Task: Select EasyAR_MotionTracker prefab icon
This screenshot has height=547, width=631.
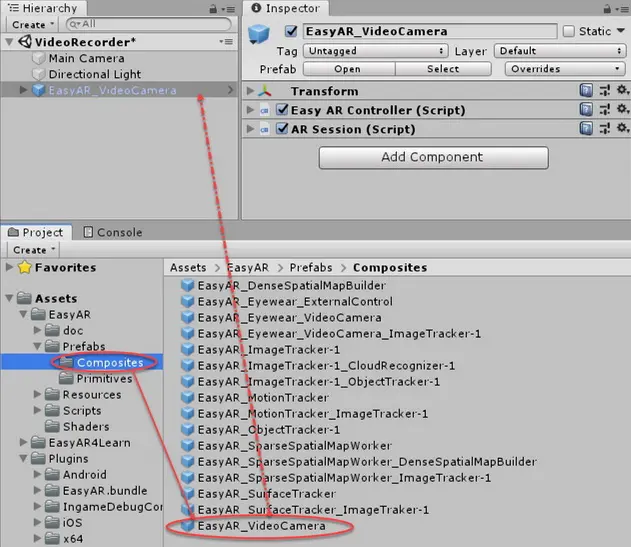Action: (x=188, y=398)
